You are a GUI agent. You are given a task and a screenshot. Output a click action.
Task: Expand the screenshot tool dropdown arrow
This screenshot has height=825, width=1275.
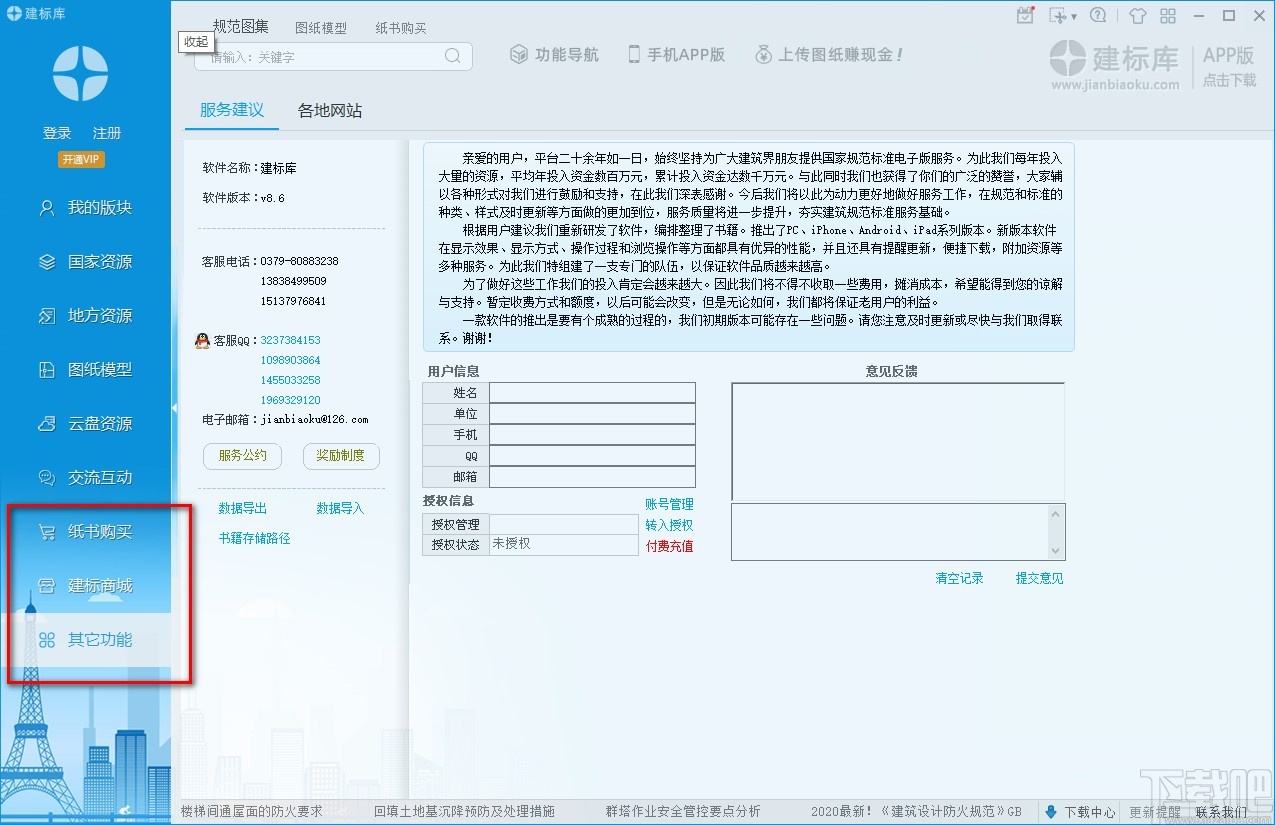click(1074, 15)
